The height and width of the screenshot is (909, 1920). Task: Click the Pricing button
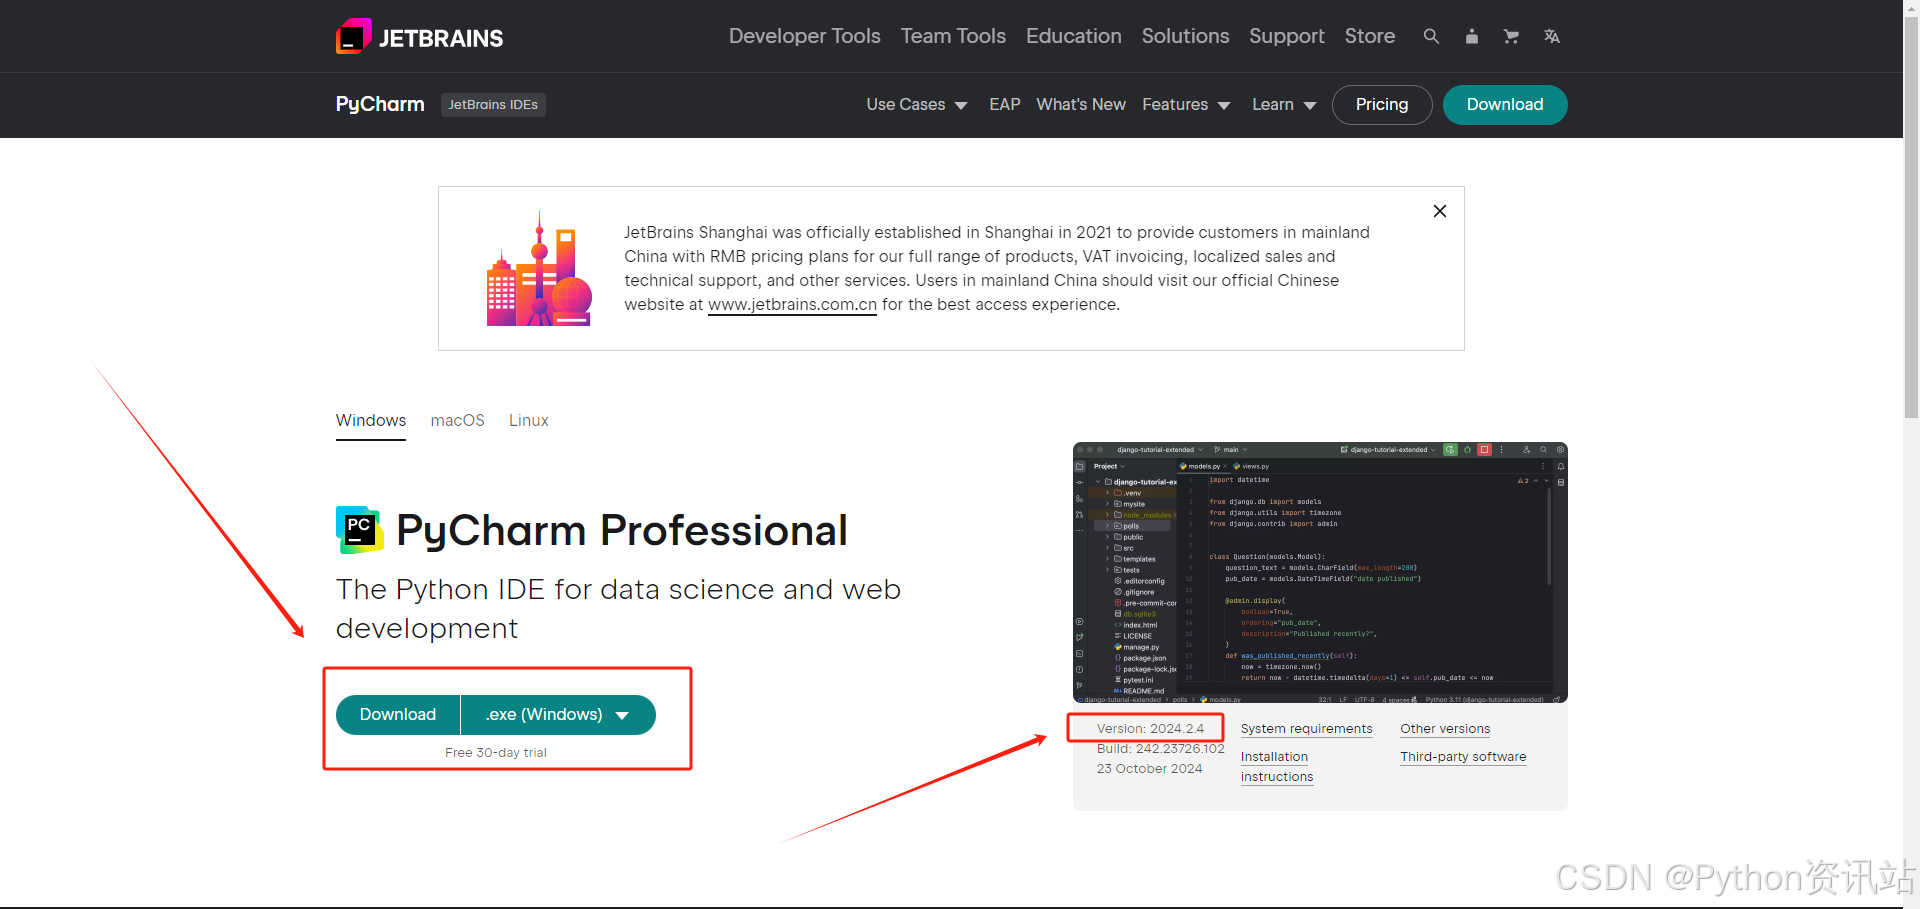[1382, 104]
